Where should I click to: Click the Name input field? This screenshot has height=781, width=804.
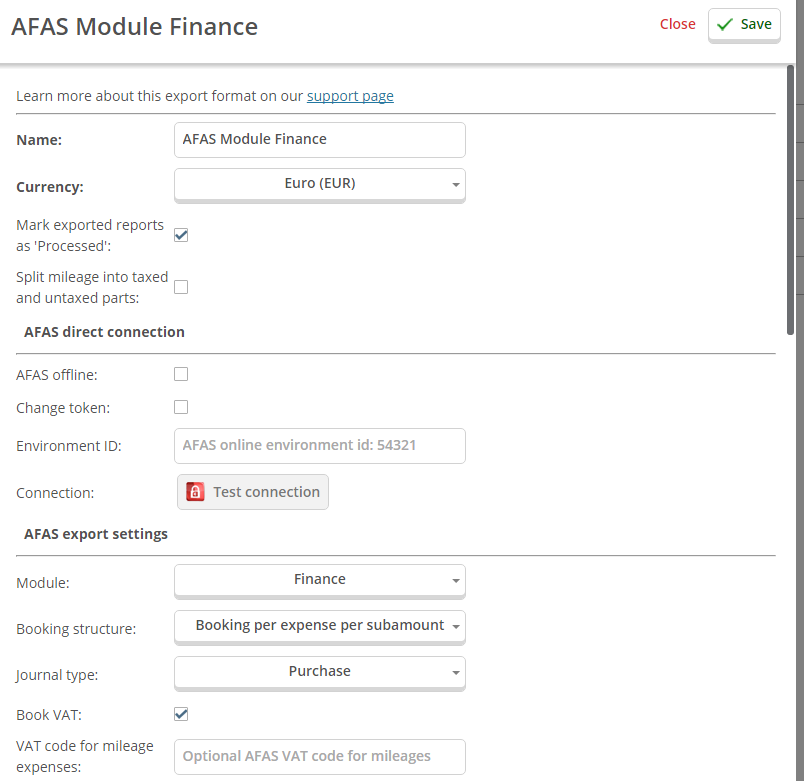point(319,139)
